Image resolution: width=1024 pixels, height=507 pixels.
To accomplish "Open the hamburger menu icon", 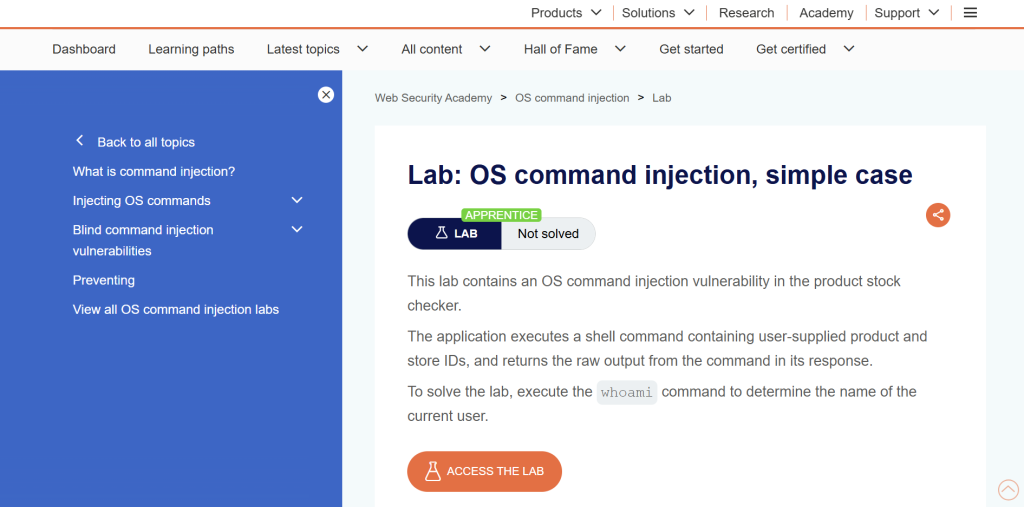I will click(x=970, y=12).
